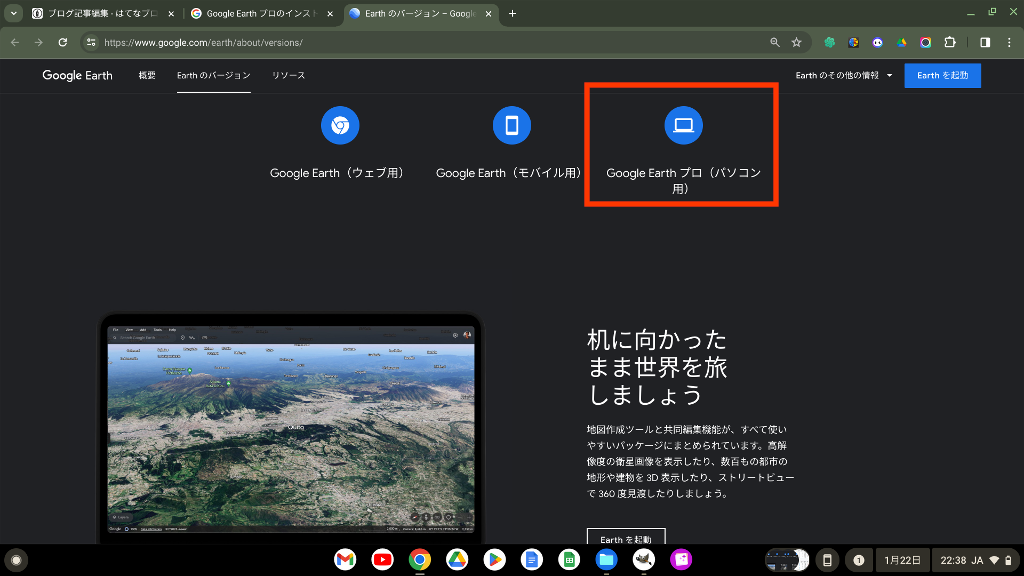This screenshot has height=576, width=1024.
Task: Open the multicolor globe extension icon
Action: pos(854,42)
